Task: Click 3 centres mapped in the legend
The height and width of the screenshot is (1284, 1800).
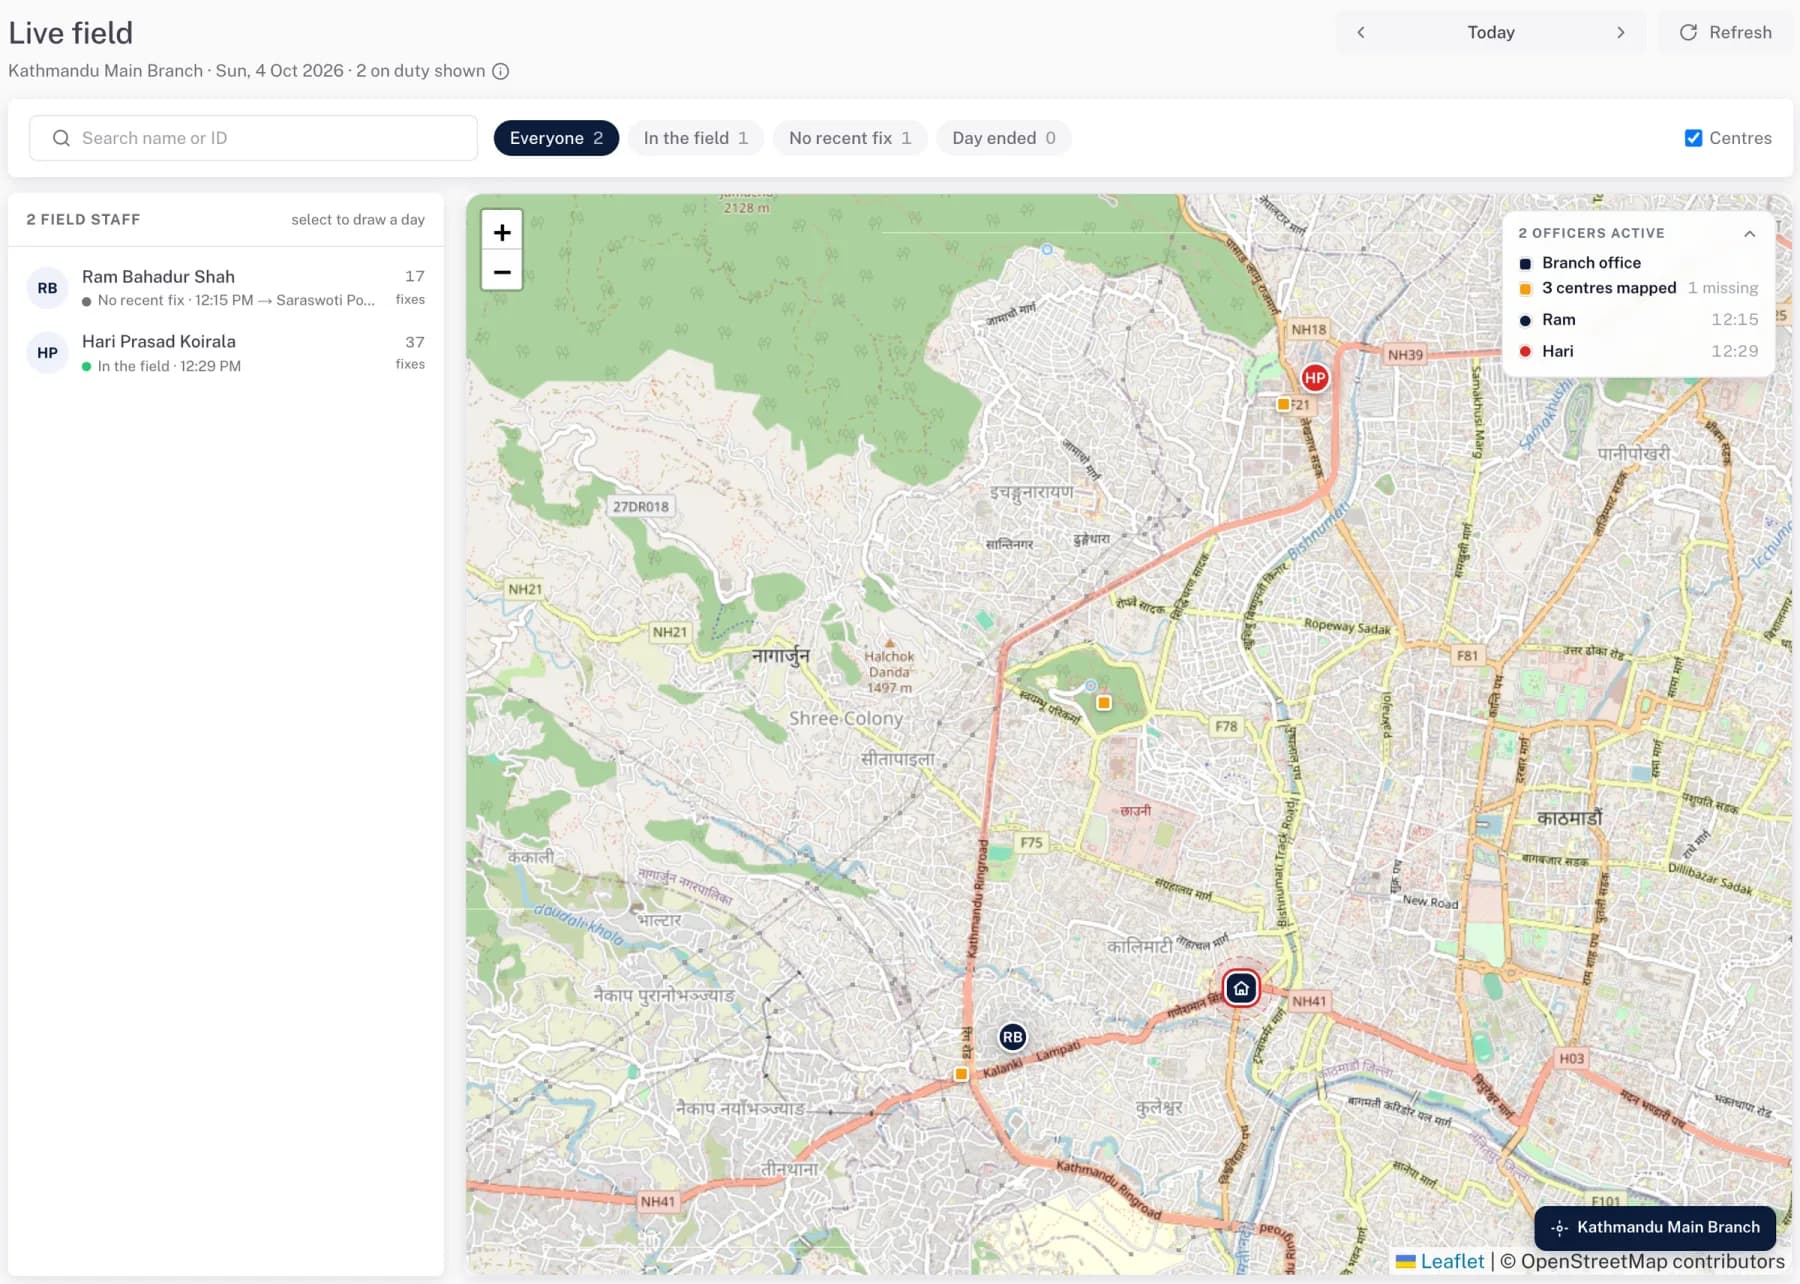Action: pyautogui.click(x=1609, y=288)
